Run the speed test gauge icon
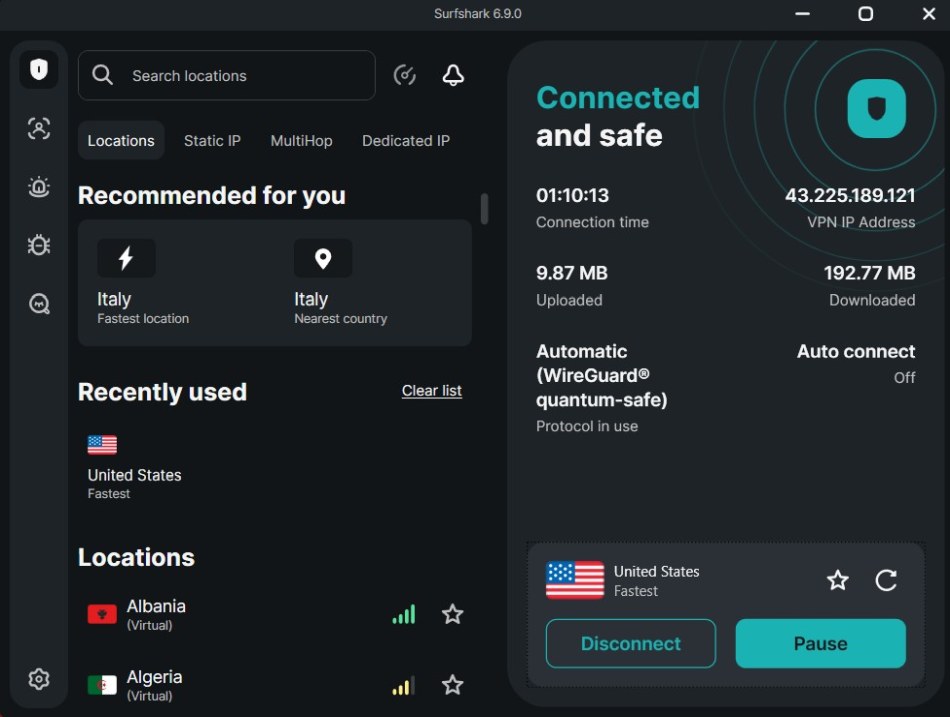The height and width of the screenshot is (717, 950). coord(404,75)
